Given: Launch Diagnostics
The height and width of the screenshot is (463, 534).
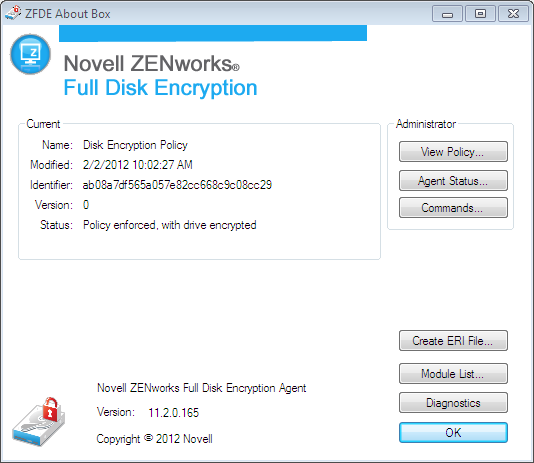Looking at the screenshot, I should [453, 403].
